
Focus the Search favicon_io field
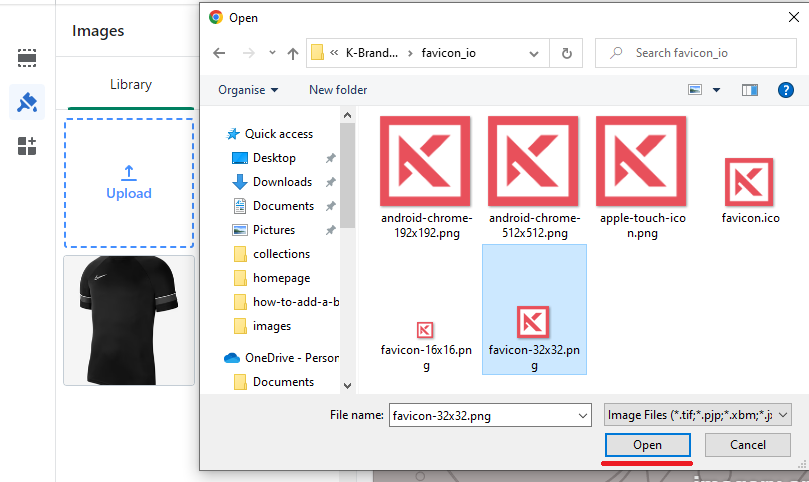(x=695, y=53)
